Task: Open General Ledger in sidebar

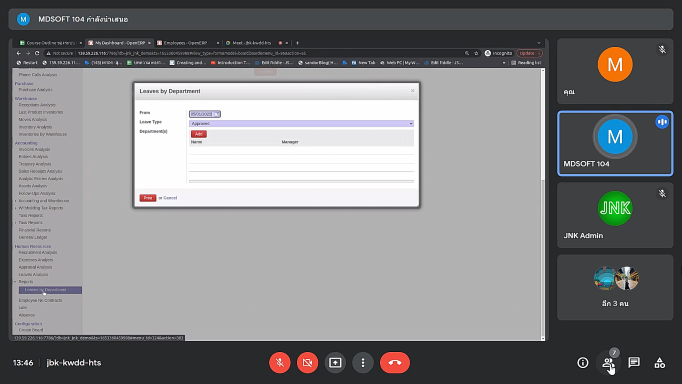Action: click(x=33, y=237)
